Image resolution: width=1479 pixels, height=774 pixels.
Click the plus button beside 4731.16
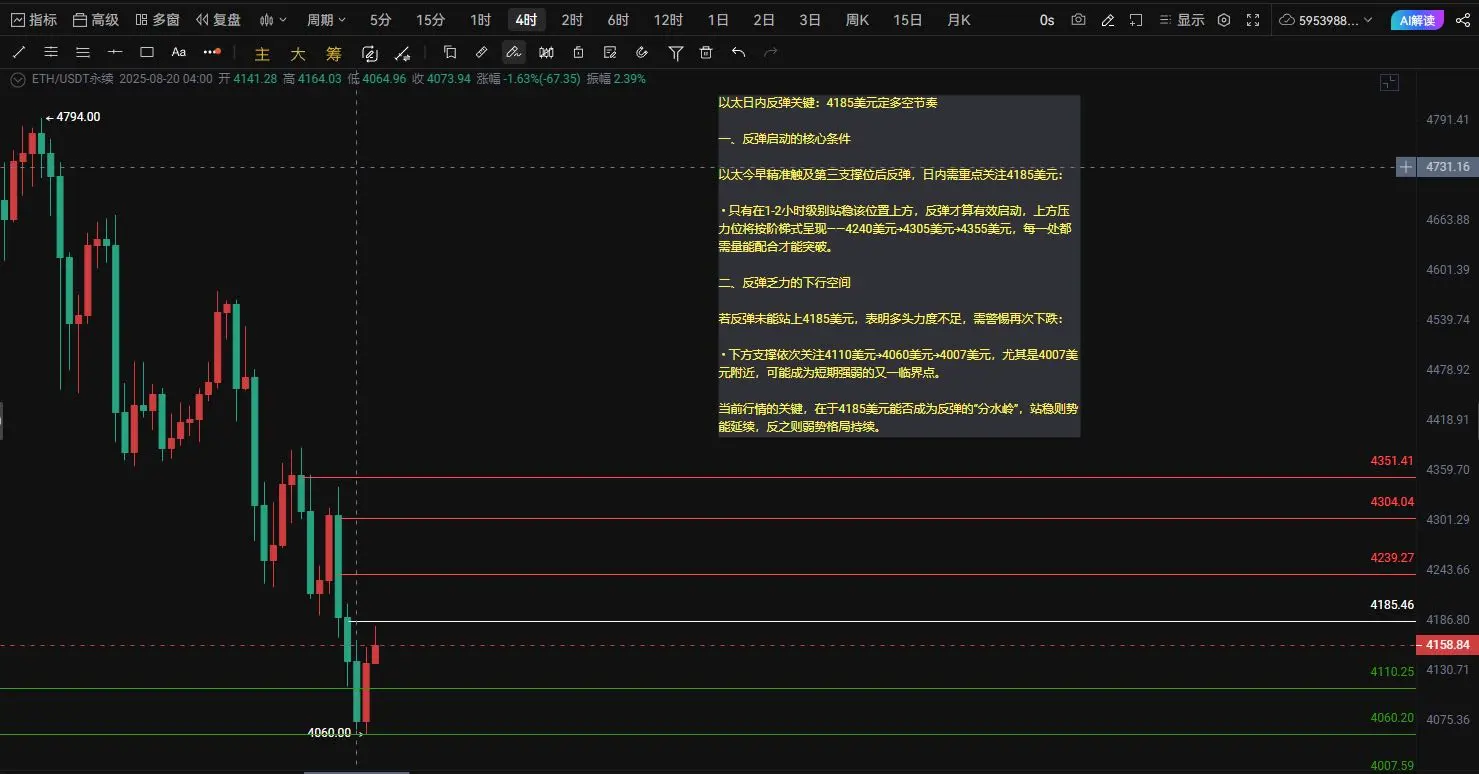pyautogui.click(x=1406, y=167)
